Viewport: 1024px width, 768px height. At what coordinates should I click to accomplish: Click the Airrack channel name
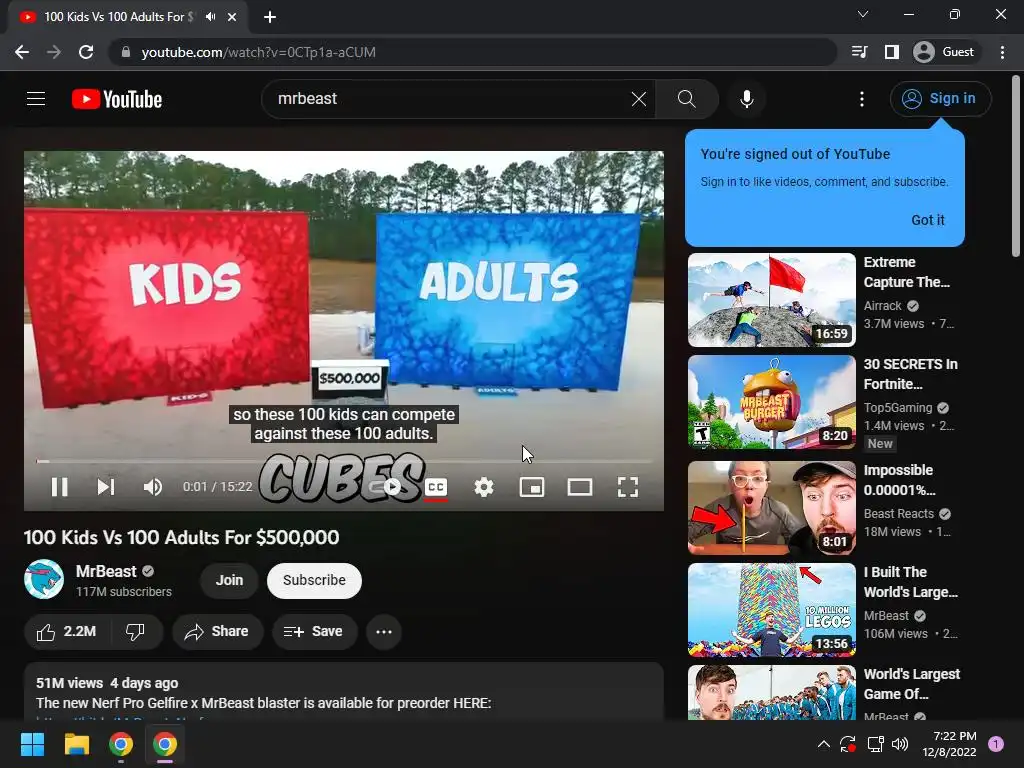(882, 306)
